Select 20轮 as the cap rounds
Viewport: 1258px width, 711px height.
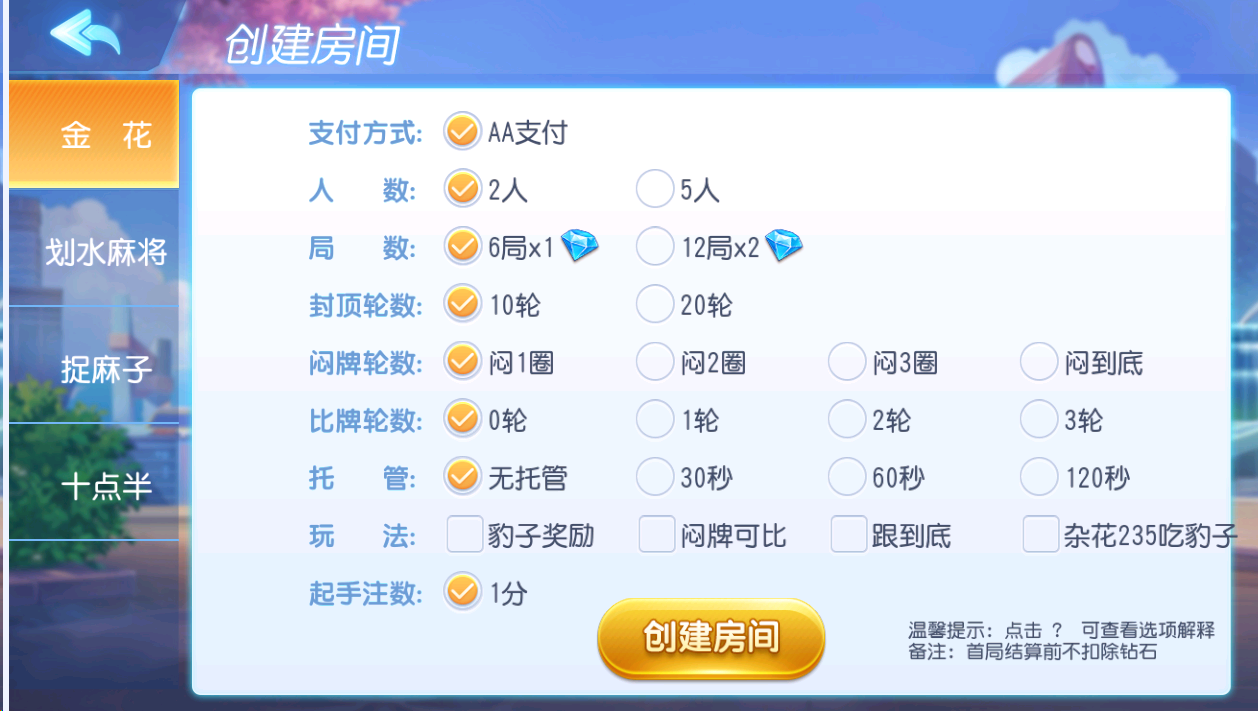coord(655,304)
